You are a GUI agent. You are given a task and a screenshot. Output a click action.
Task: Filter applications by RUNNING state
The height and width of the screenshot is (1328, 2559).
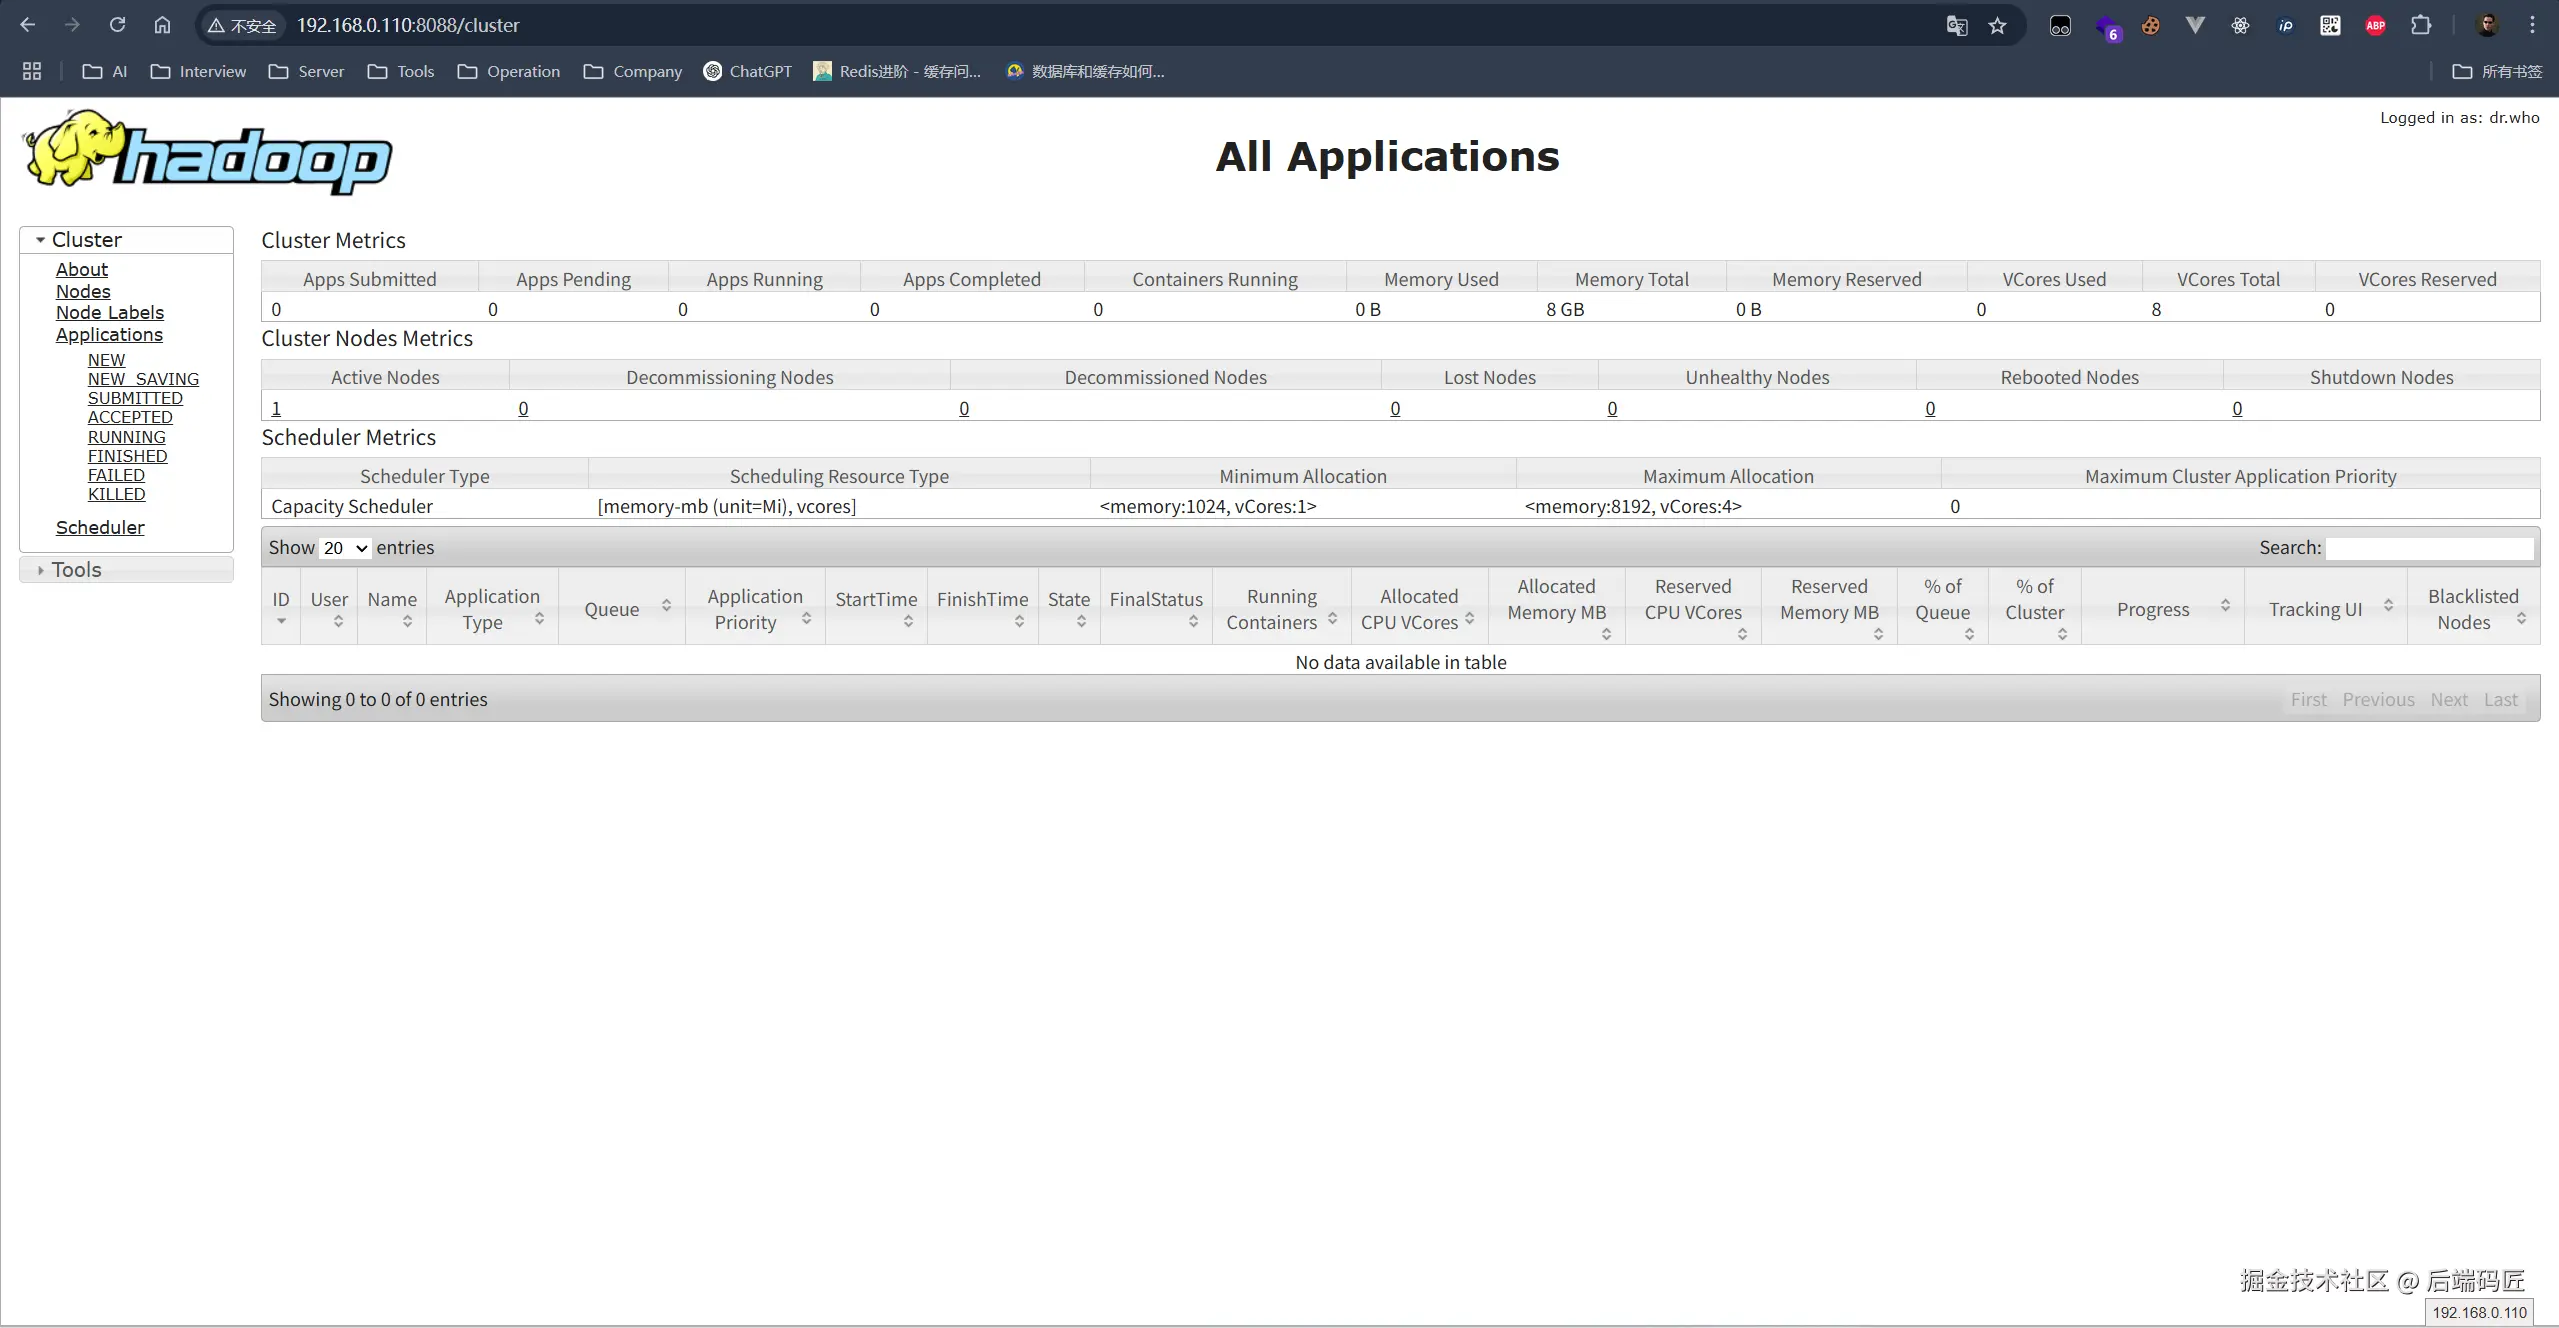coord(126,437)
